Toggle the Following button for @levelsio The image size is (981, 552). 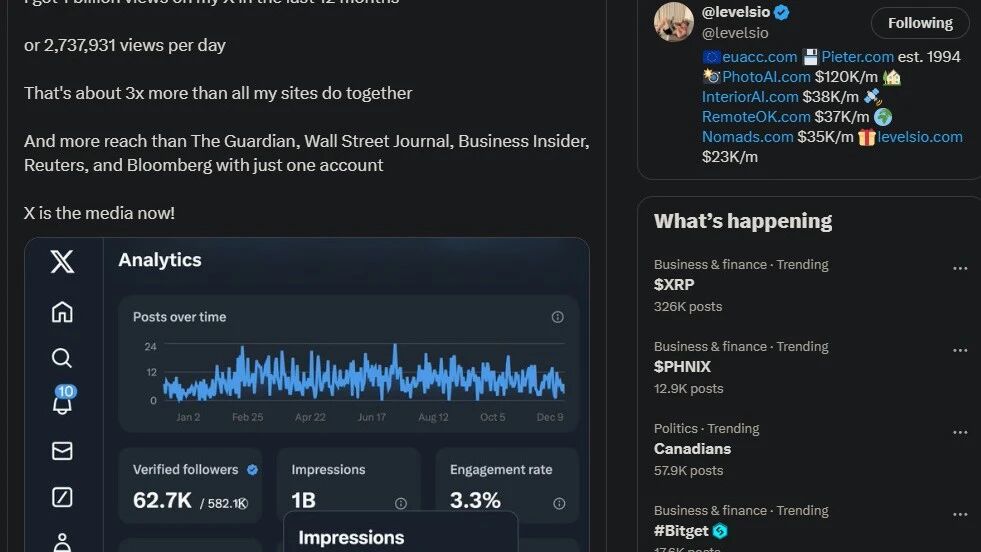(919, 23)
